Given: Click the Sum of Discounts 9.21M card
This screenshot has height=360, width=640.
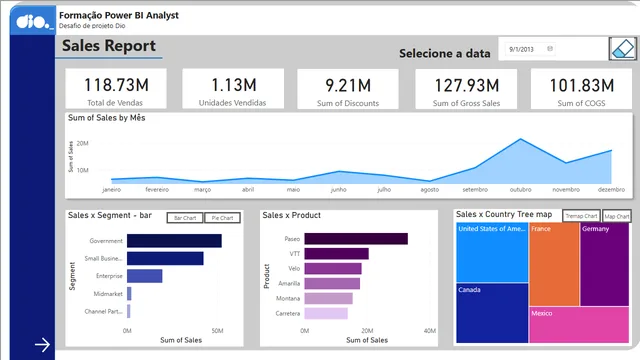Looking at the screenshot, I should point(348,89).
